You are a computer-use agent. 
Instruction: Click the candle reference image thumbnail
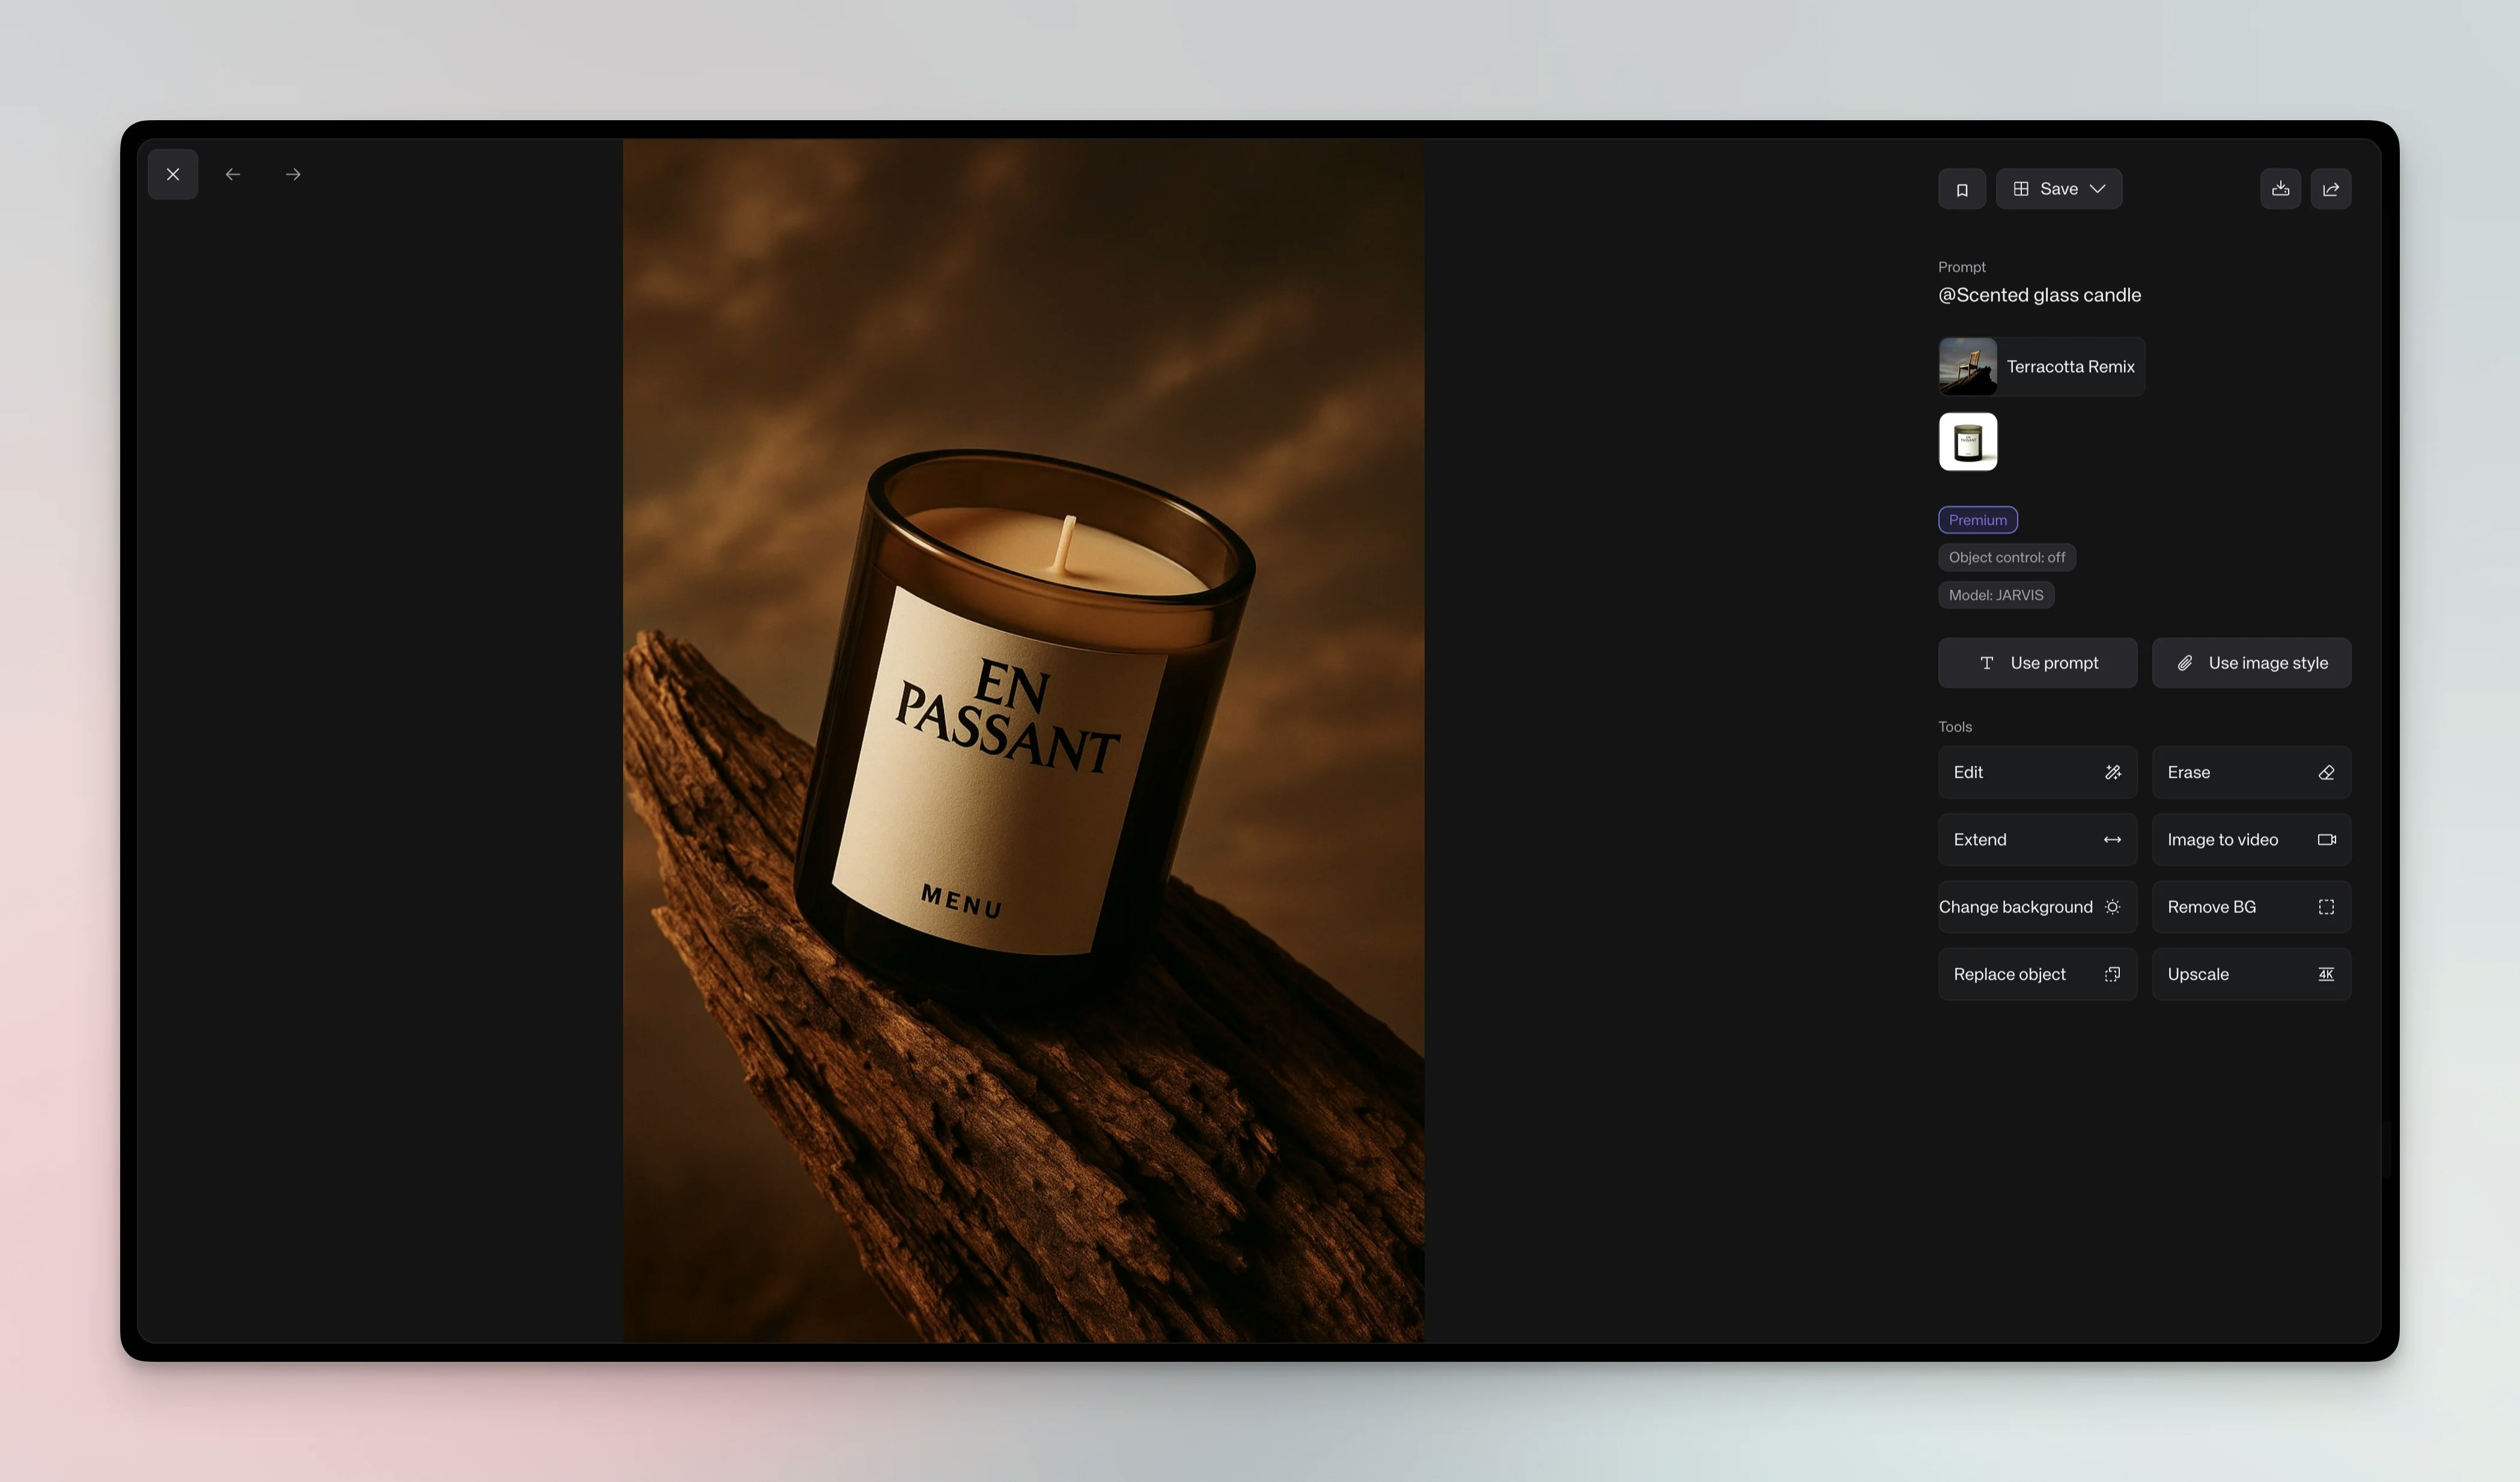click(1967, 442)
